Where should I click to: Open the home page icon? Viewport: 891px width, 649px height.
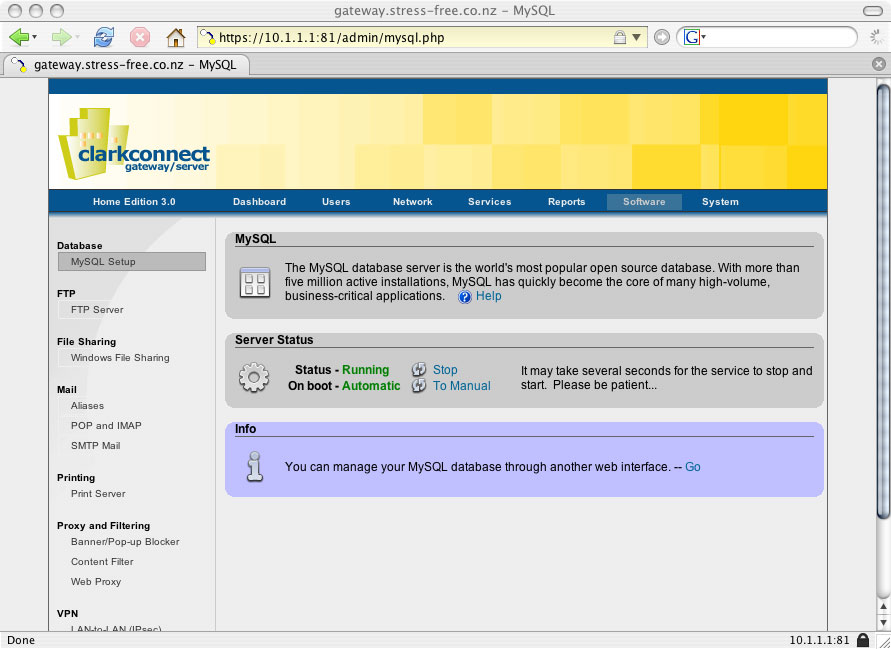[x=176, y=38]
